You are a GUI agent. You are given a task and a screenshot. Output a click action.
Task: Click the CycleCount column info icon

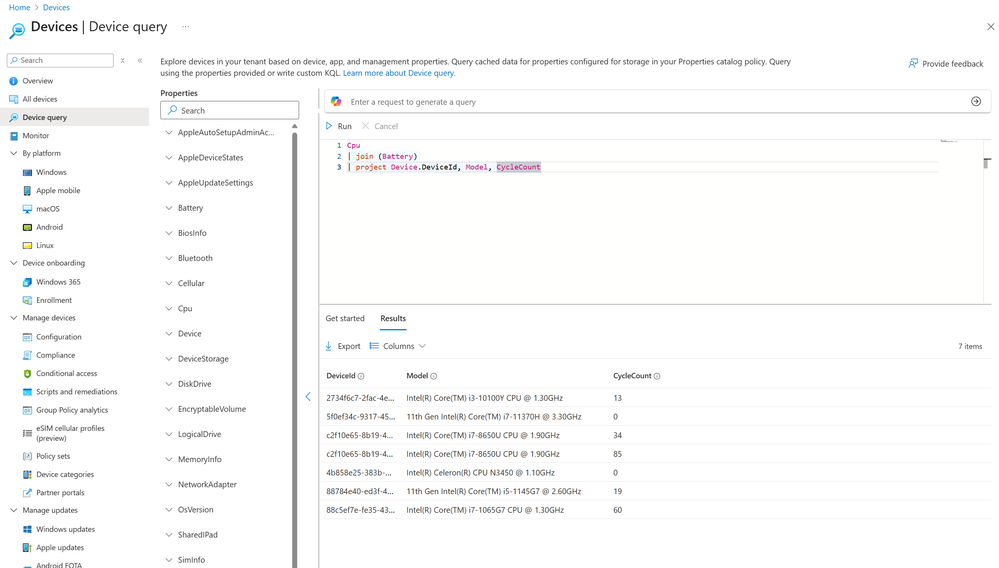[657, 376]
